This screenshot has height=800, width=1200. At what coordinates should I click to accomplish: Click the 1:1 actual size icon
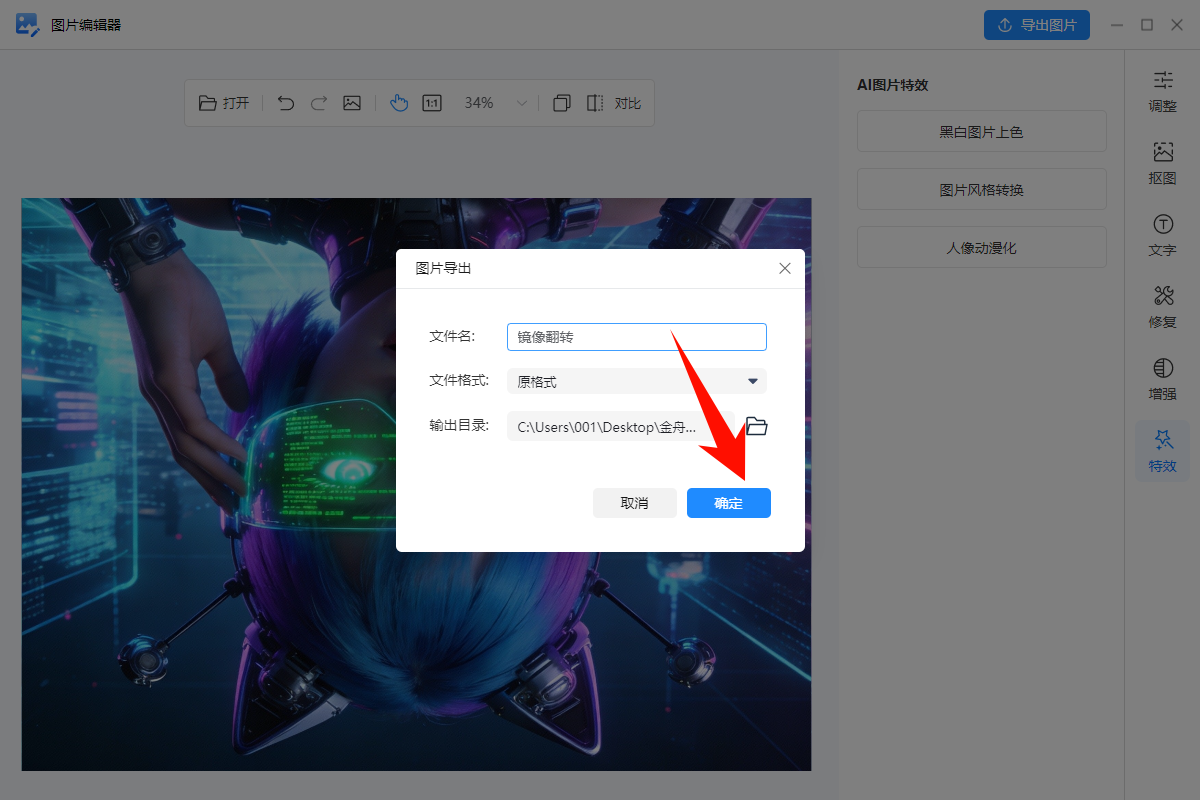pyautogui.click(x=432, y=103)
